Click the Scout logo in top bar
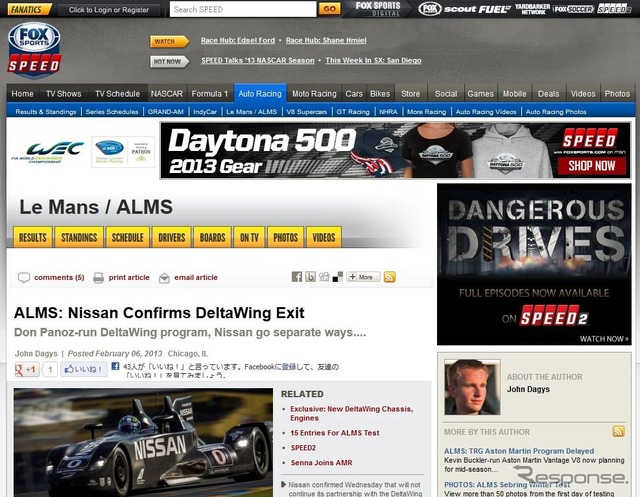Screen dimensions: 640x497 (x=460, y=9)
